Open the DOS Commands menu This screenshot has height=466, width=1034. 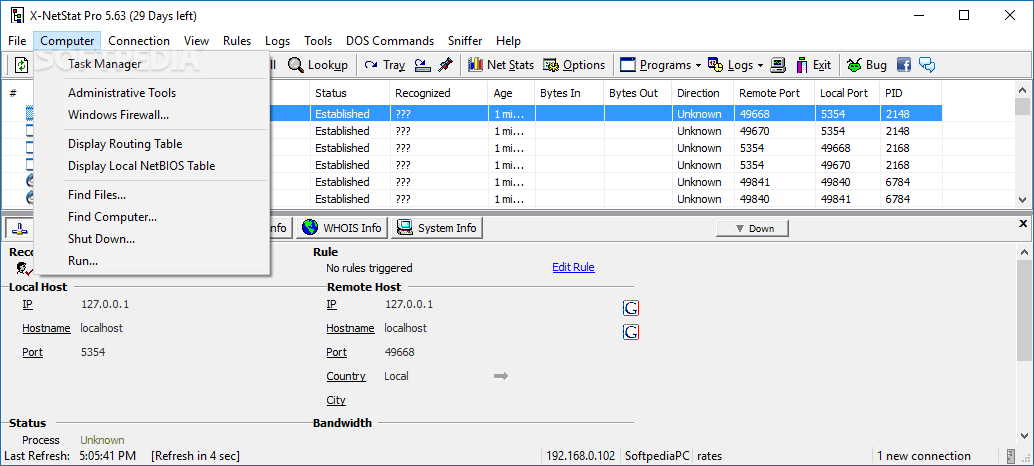coord(390,41)
